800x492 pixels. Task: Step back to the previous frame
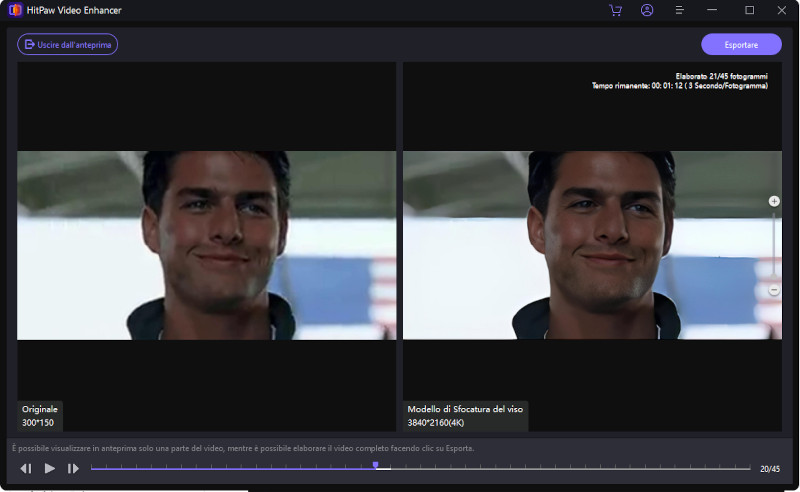pyautogui.click(x=26, y=468)
